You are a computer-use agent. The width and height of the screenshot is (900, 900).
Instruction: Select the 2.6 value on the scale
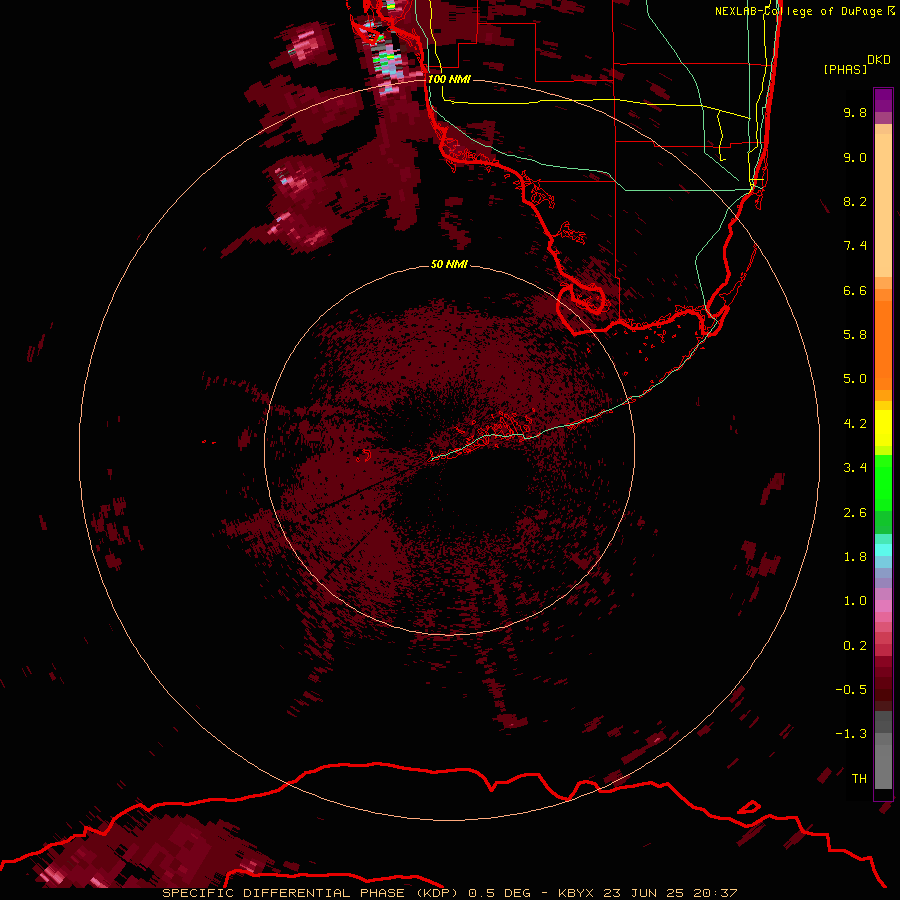855,513
